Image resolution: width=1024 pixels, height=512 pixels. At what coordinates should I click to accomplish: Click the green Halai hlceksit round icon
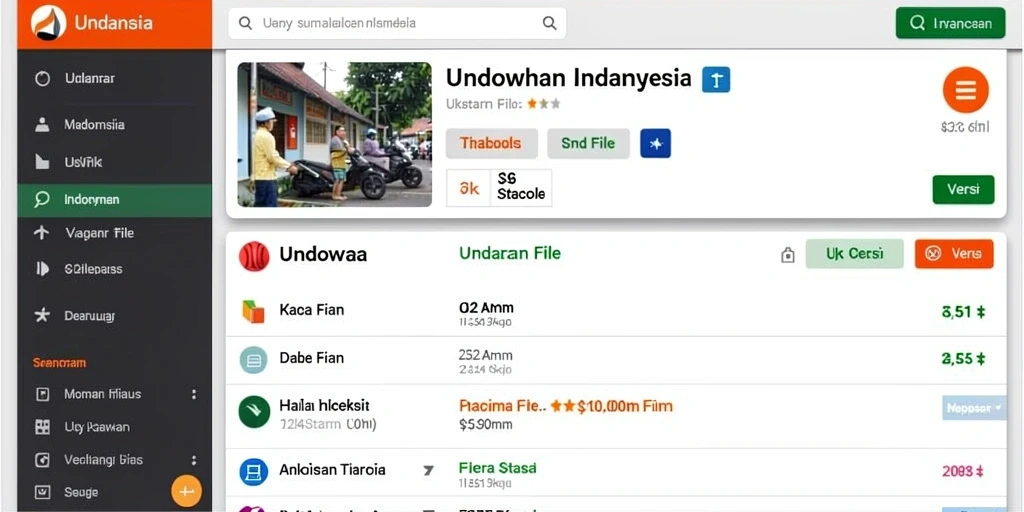click(x=254, y=411)
